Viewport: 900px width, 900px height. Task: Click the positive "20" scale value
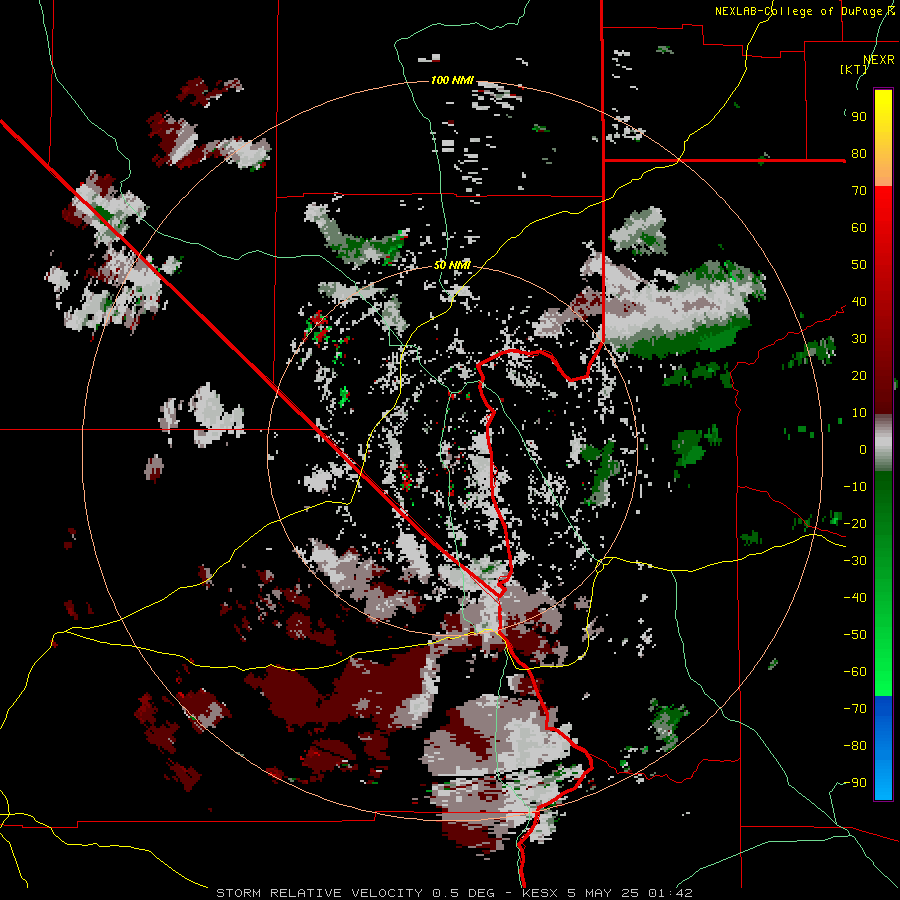[x=859, y=375]
